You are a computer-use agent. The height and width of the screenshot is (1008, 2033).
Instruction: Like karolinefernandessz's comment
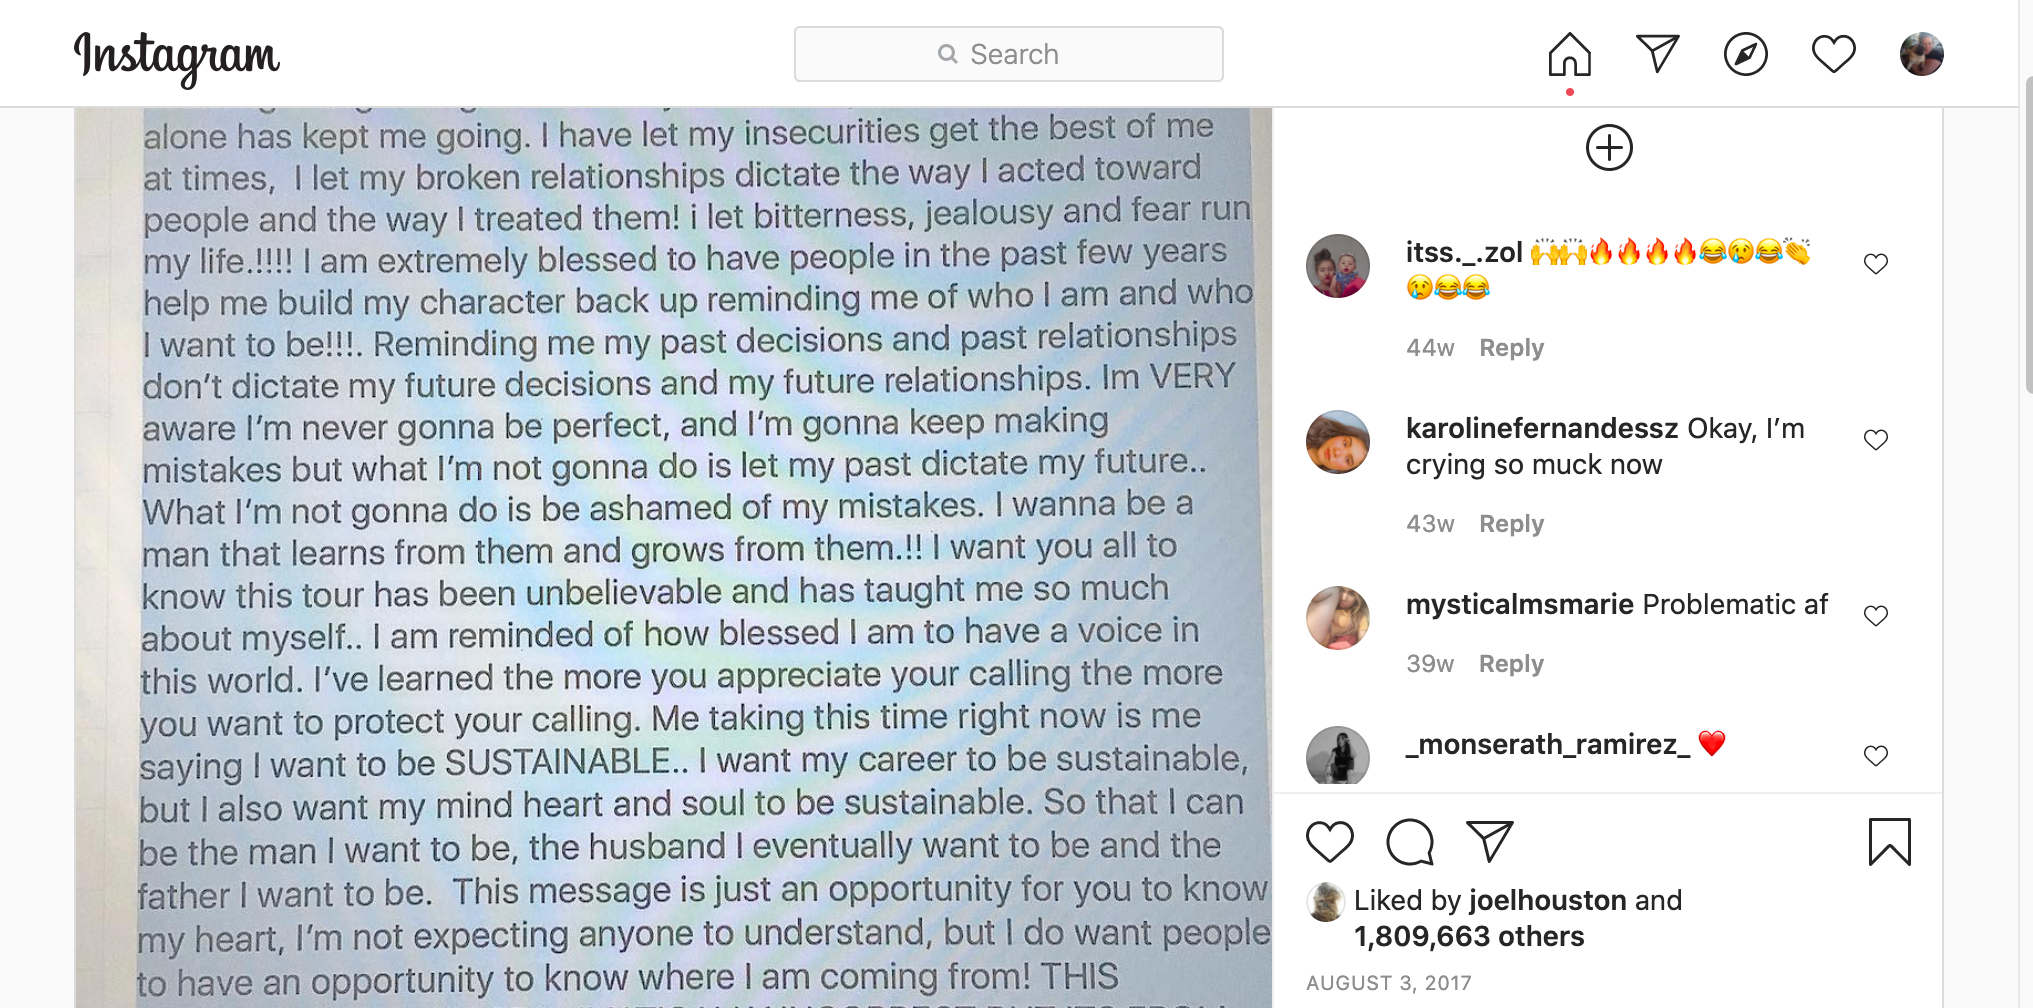[x=1875, y=440]
